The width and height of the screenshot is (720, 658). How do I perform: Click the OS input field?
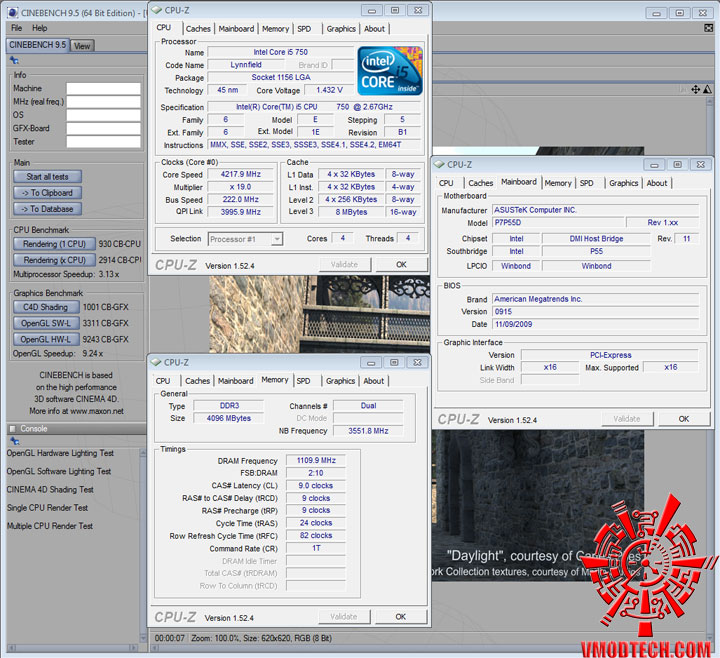pyautogui.click(x=103, y=115)
